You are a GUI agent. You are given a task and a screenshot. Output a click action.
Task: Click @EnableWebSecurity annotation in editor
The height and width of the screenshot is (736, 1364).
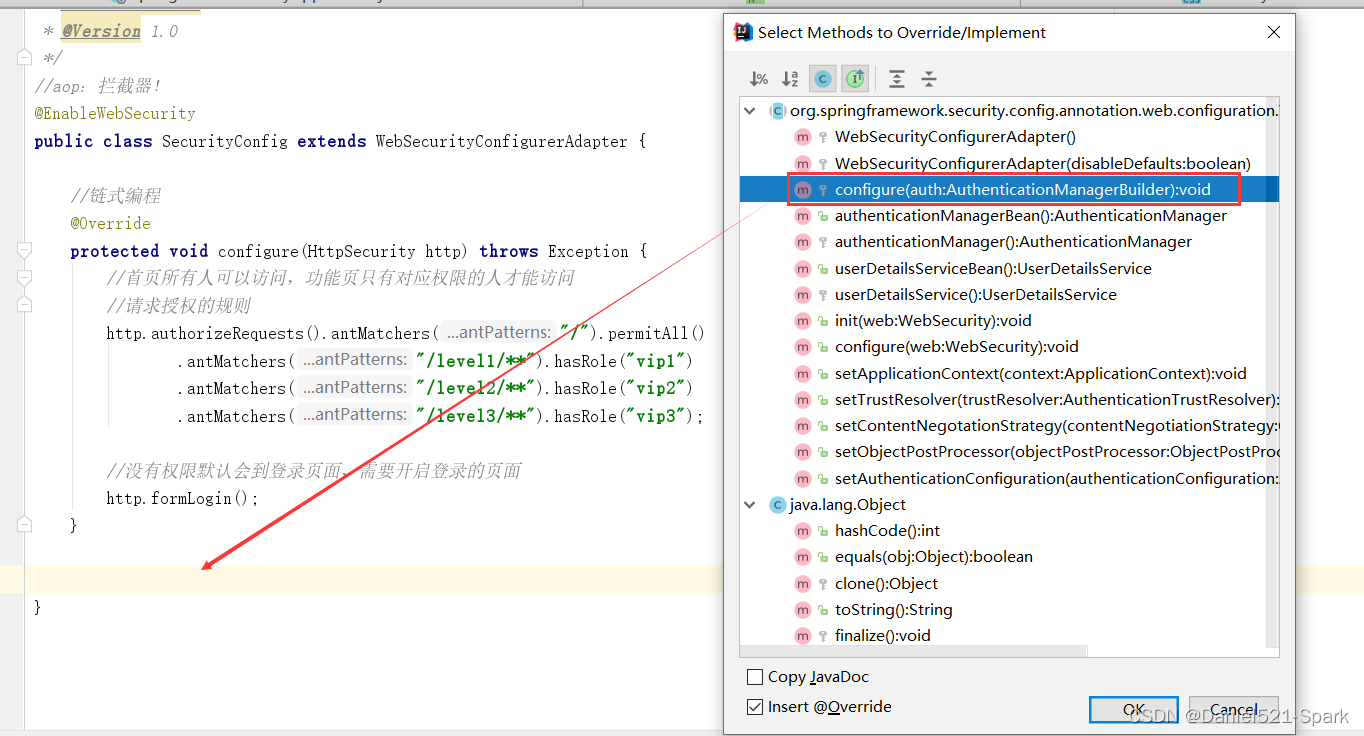click(115, 114)
